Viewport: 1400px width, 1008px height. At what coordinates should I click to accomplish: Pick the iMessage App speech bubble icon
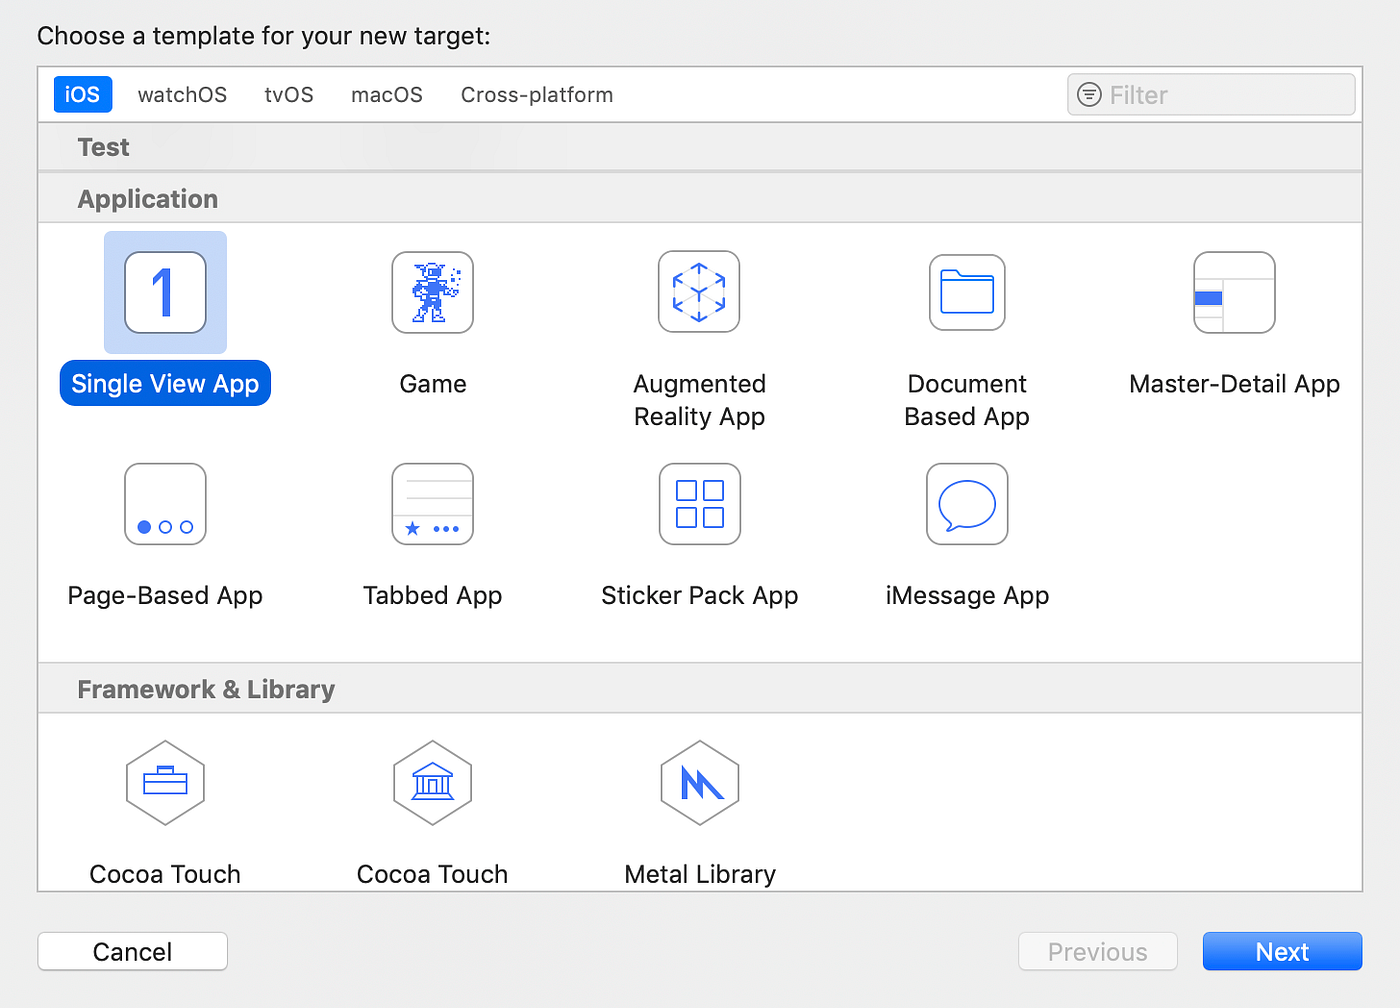click(x=966, y=503)
